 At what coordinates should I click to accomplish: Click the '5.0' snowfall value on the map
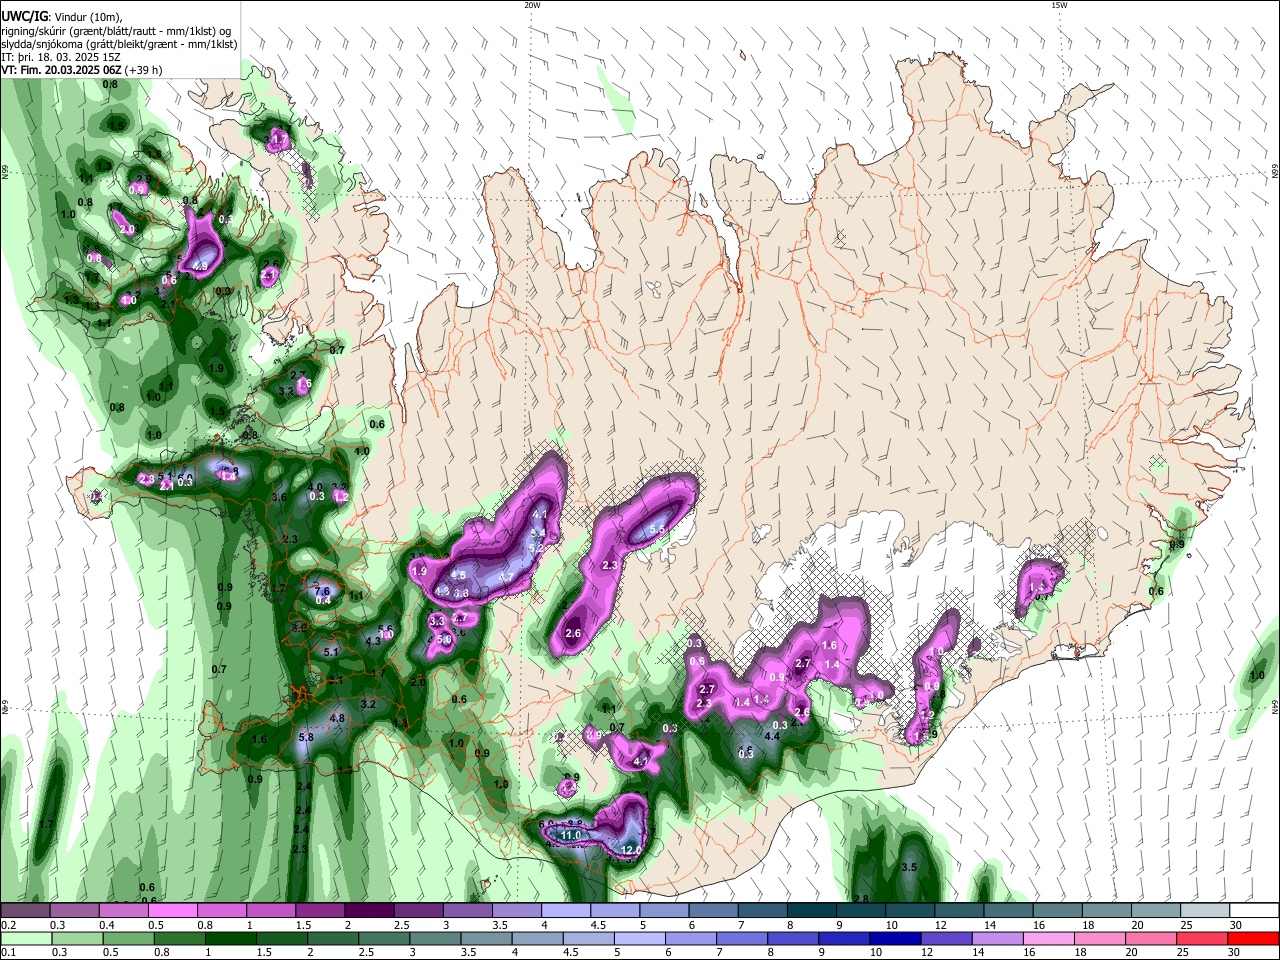tap(445, 638)
